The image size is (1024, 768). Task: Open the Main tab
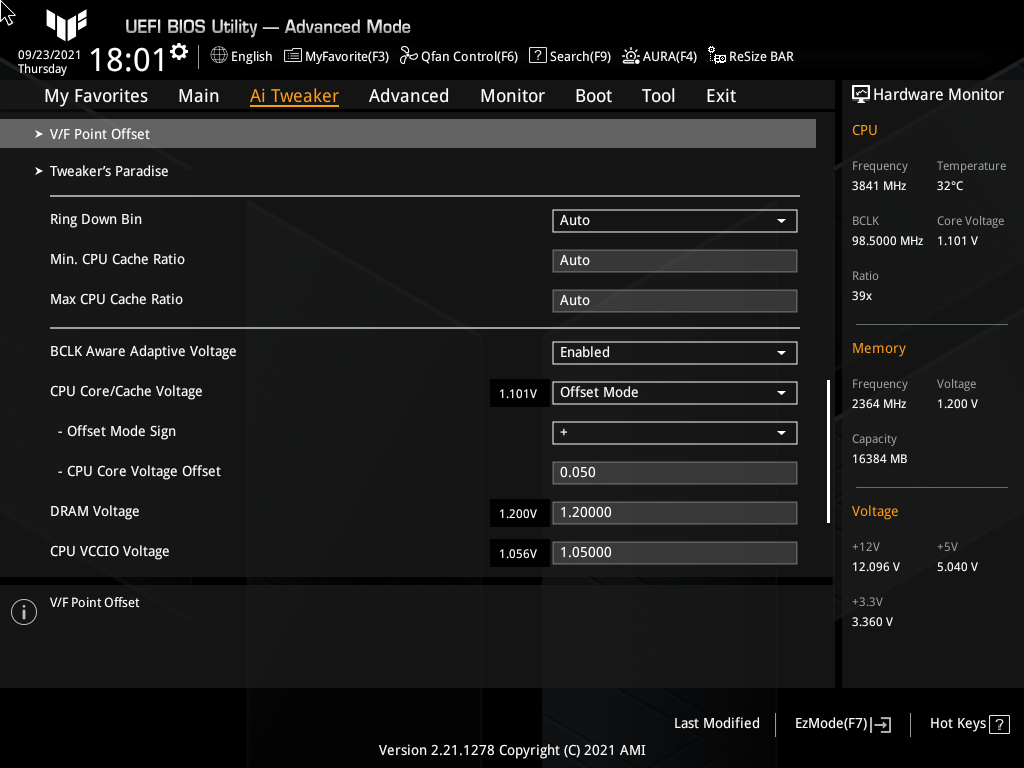click(199, 96)
